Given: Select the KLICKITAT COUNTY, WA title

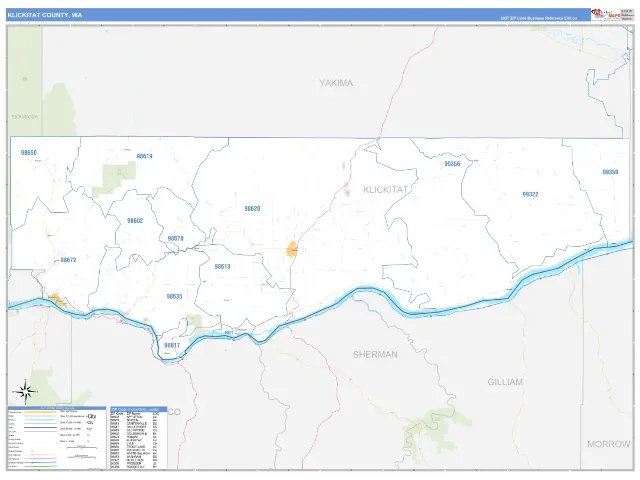Looking at the screenshot, I should (44, 15).
